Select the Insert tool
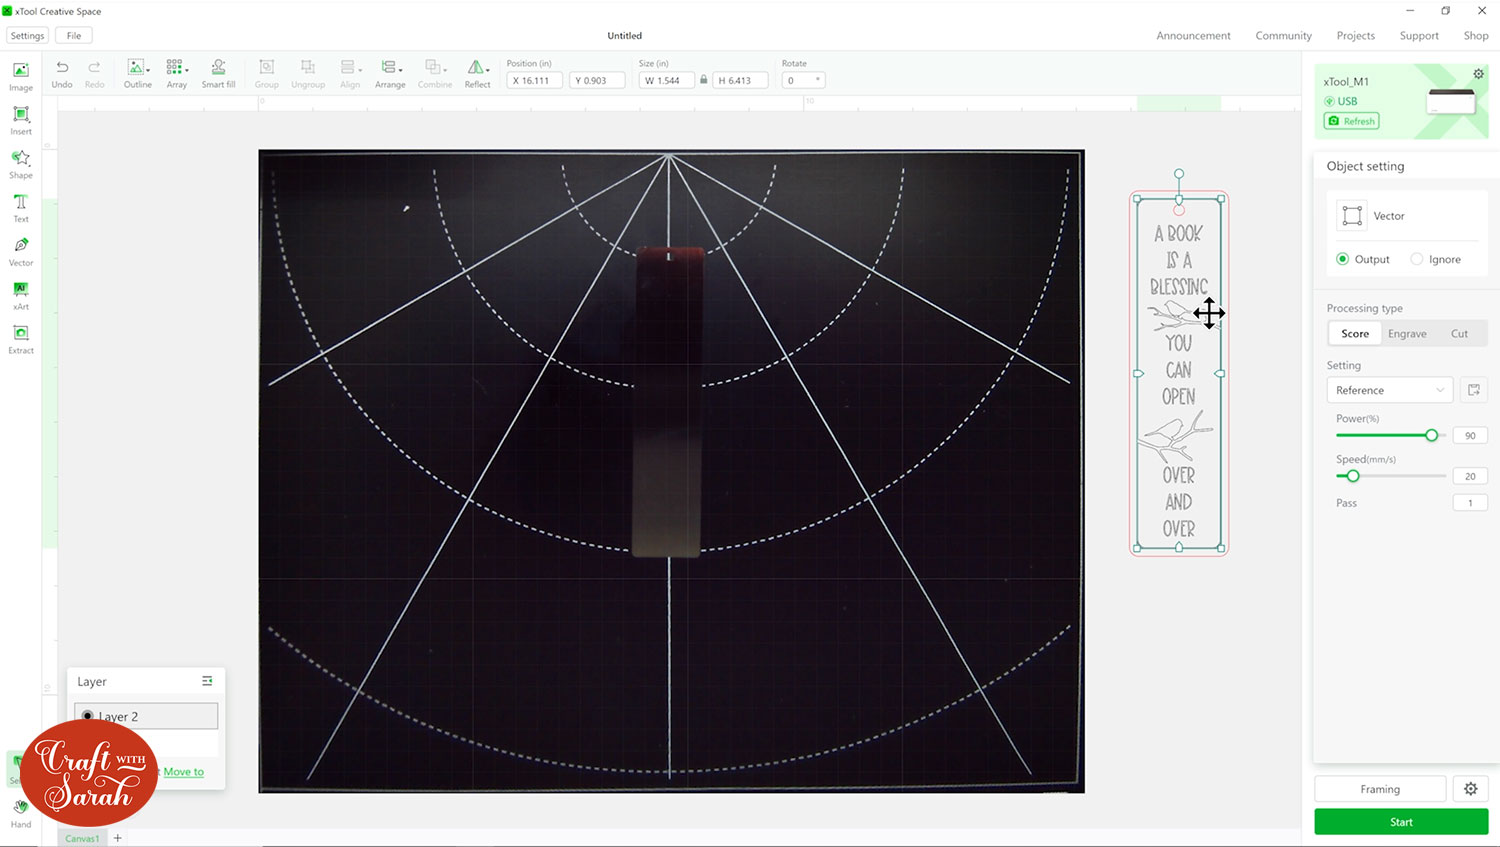Image resolution: width=1500 pixels, height=847 pixels. [x=21, y=120]
